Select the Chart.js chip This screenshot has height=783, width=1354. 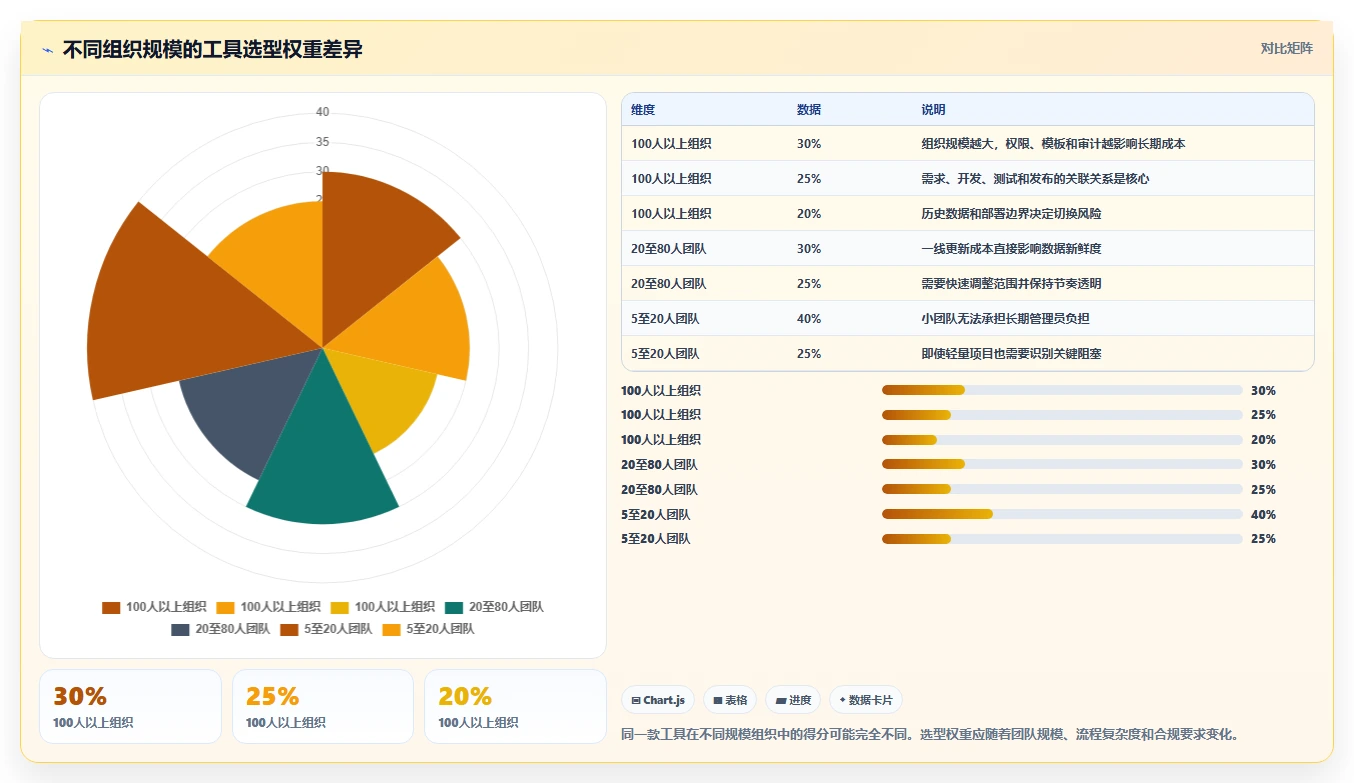(x=658, y=700)
